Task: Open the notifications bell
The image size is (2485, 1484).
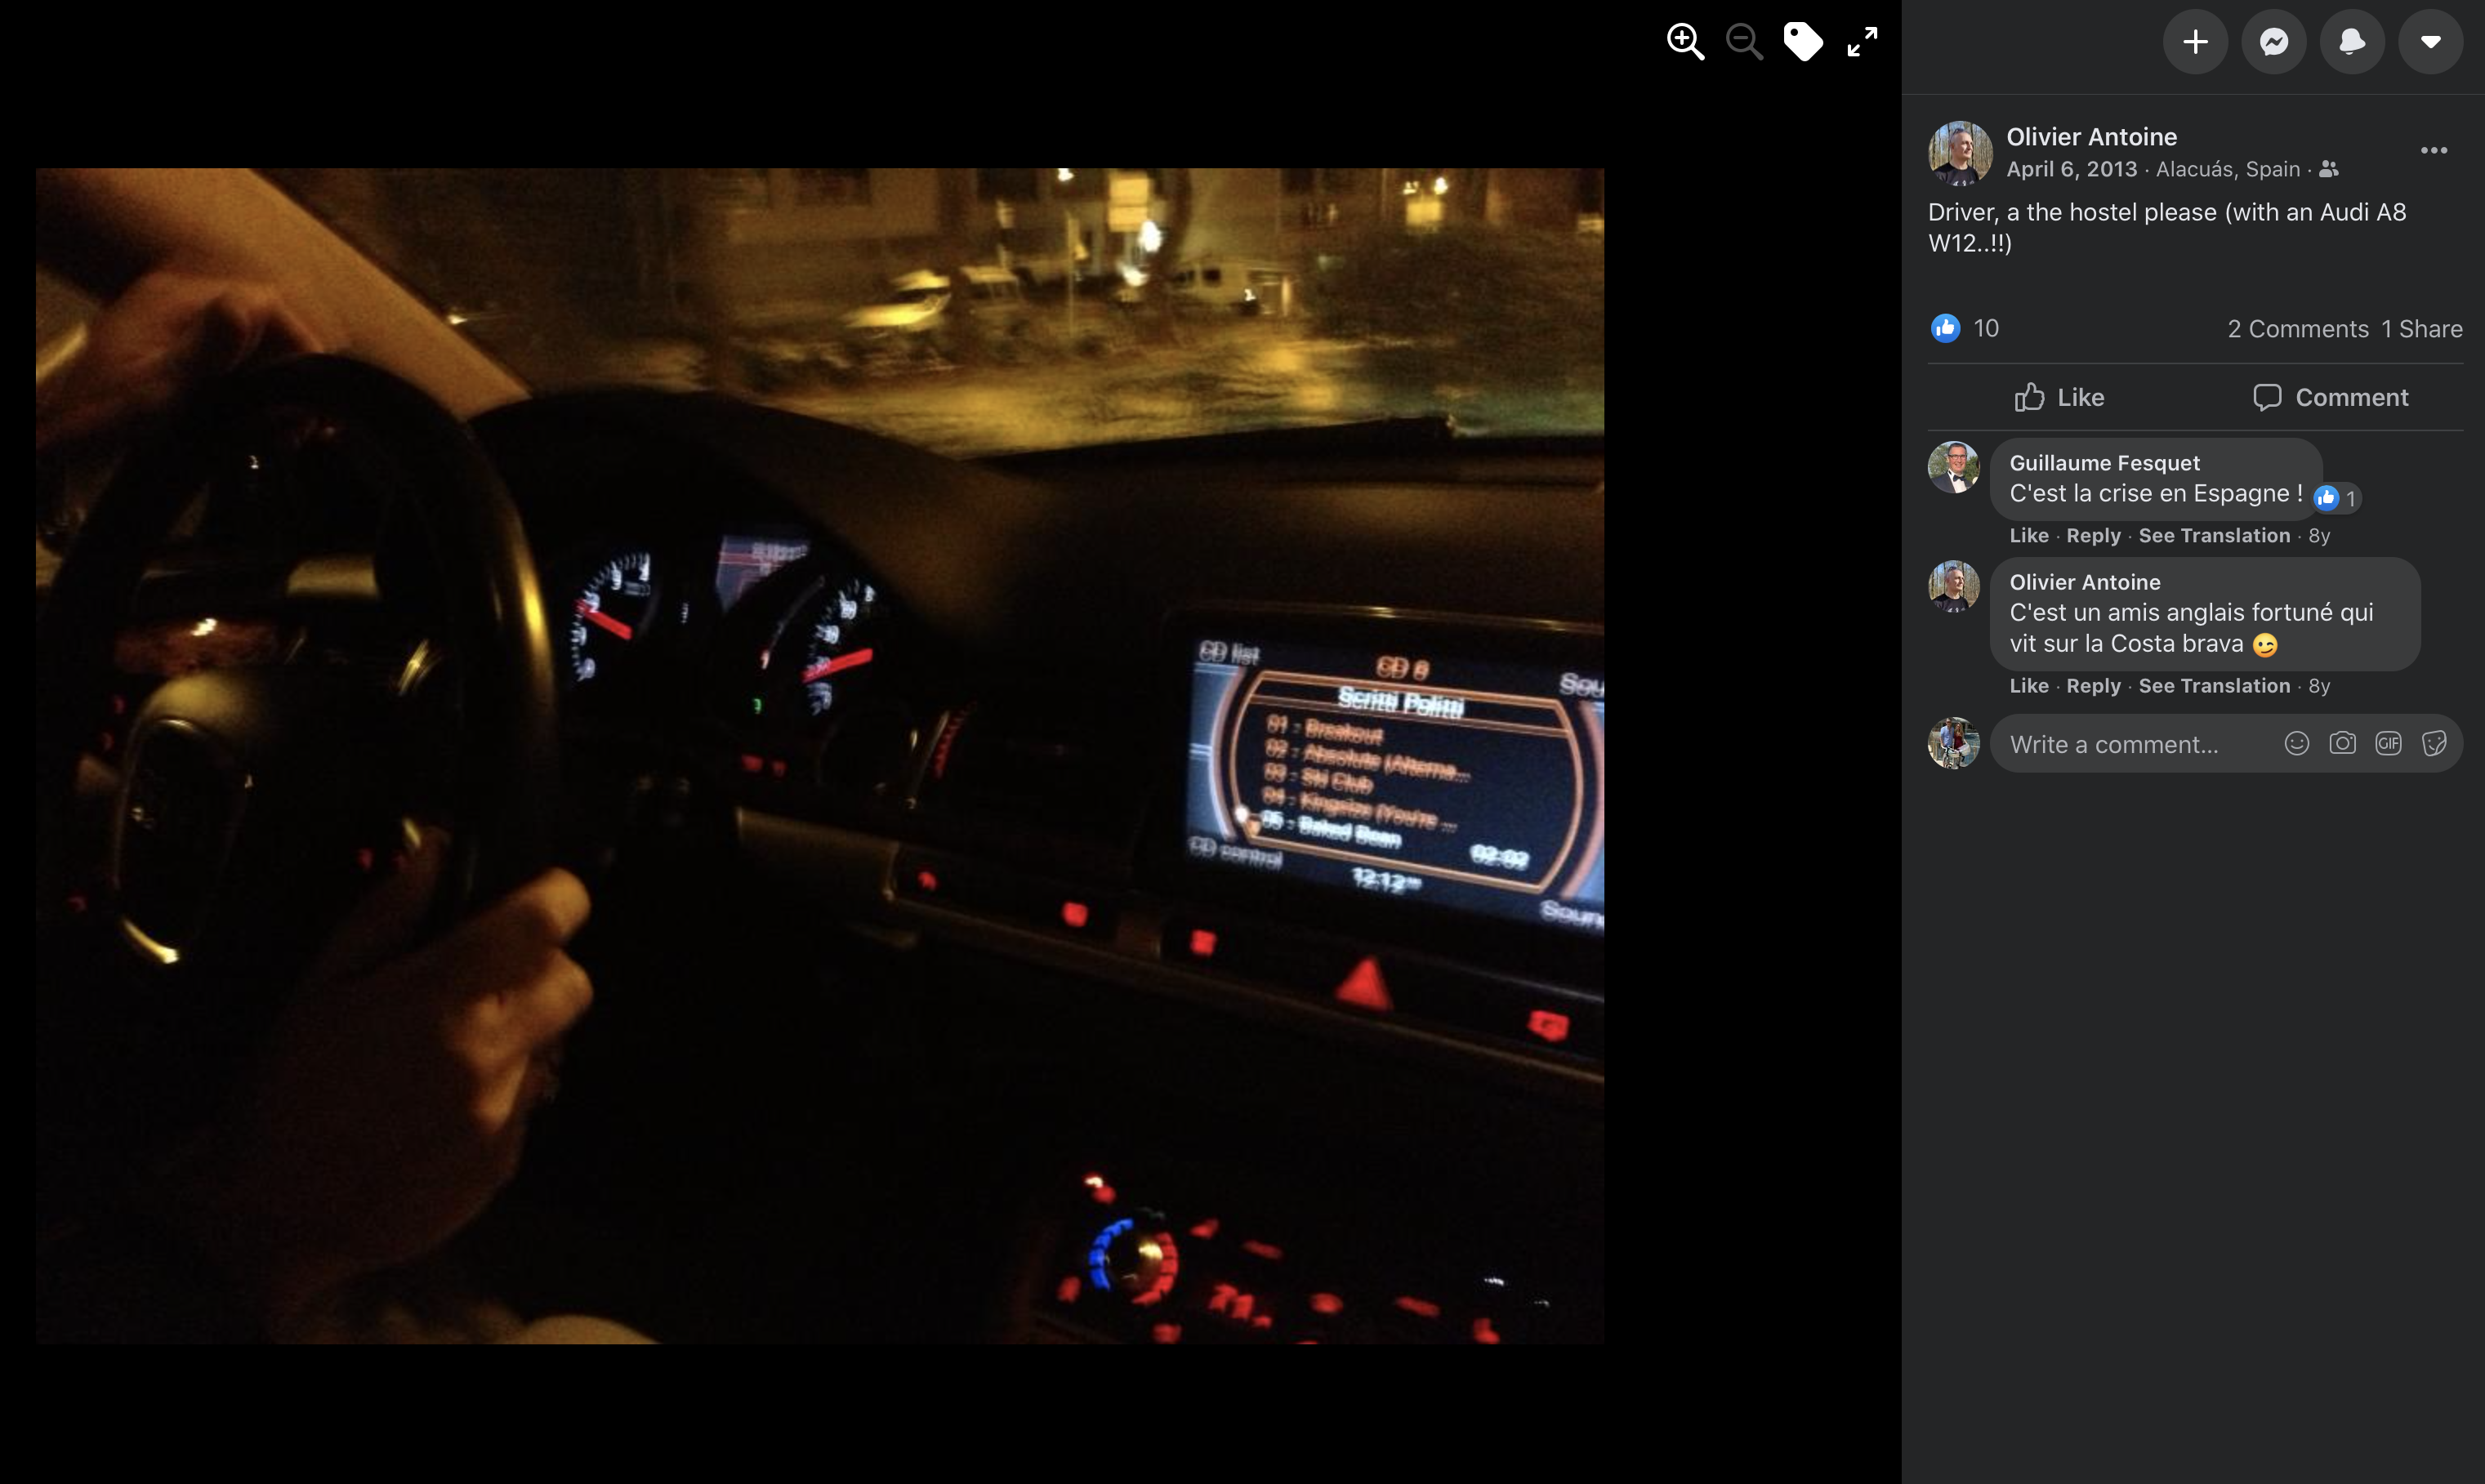Action: pos(2352,42)
